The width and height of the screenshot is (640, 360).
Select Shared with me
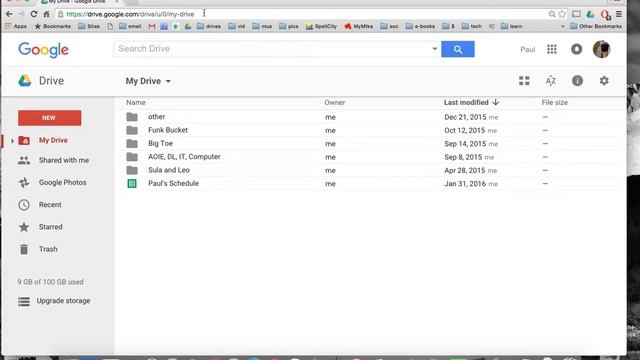click(64, 160)
